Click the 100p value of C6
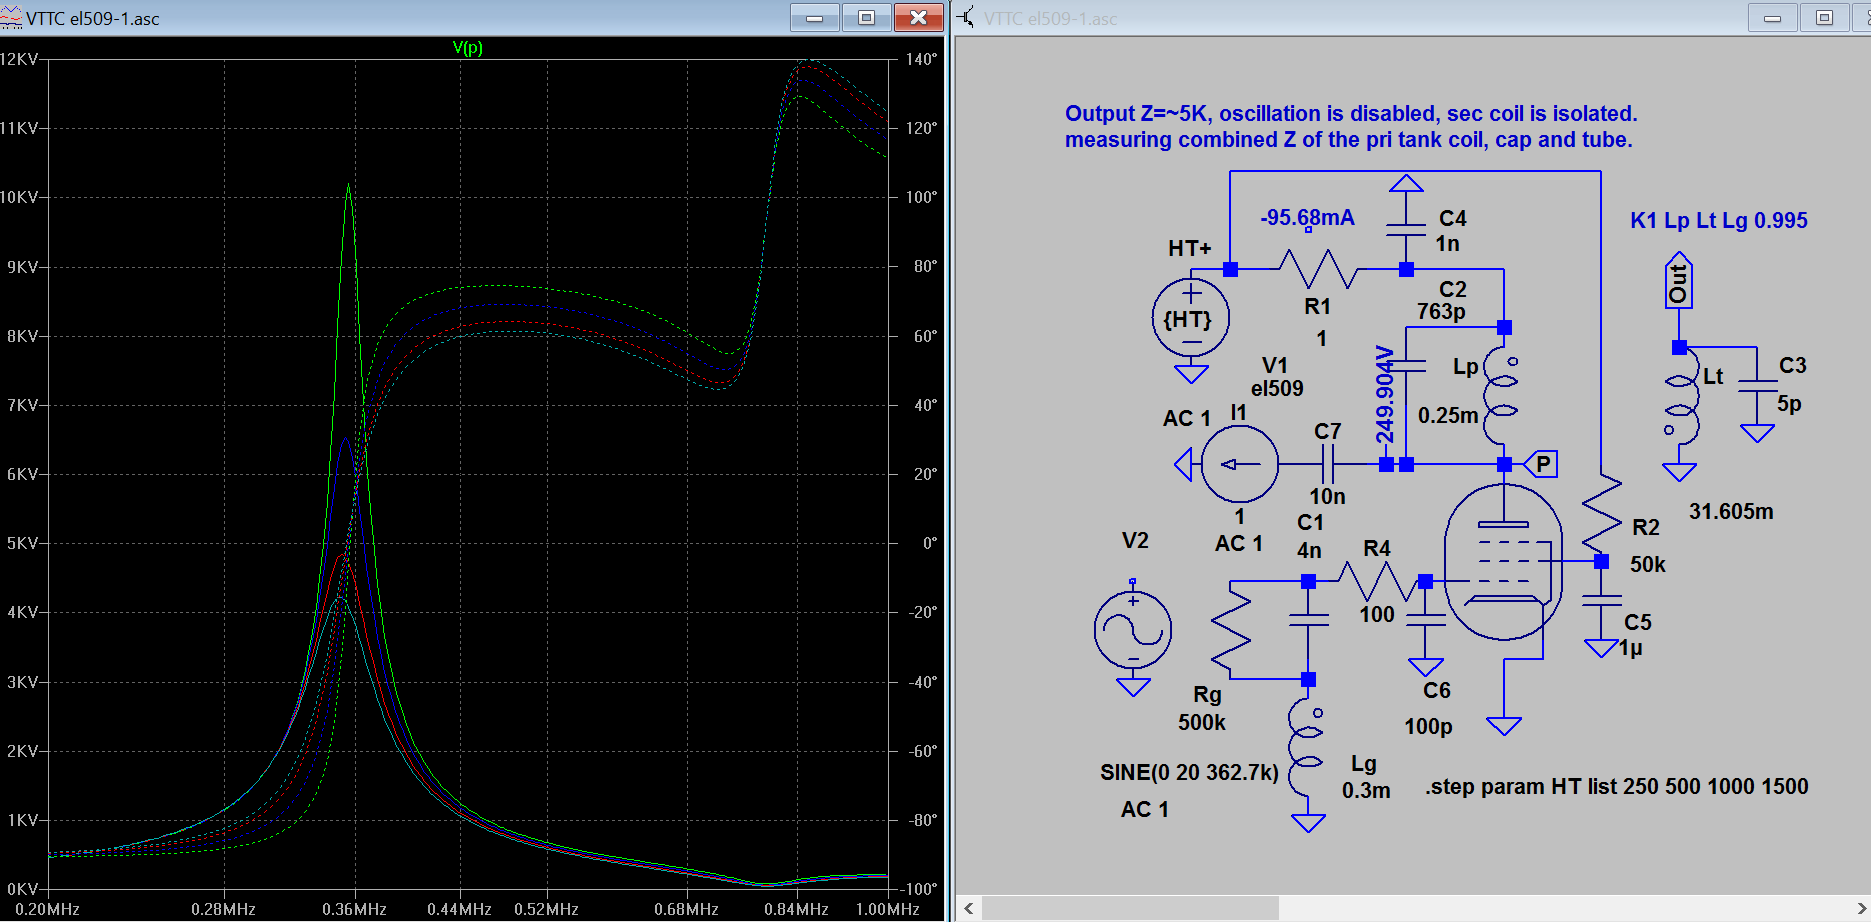This screenshot has height=922, width=1871. 1428,727
